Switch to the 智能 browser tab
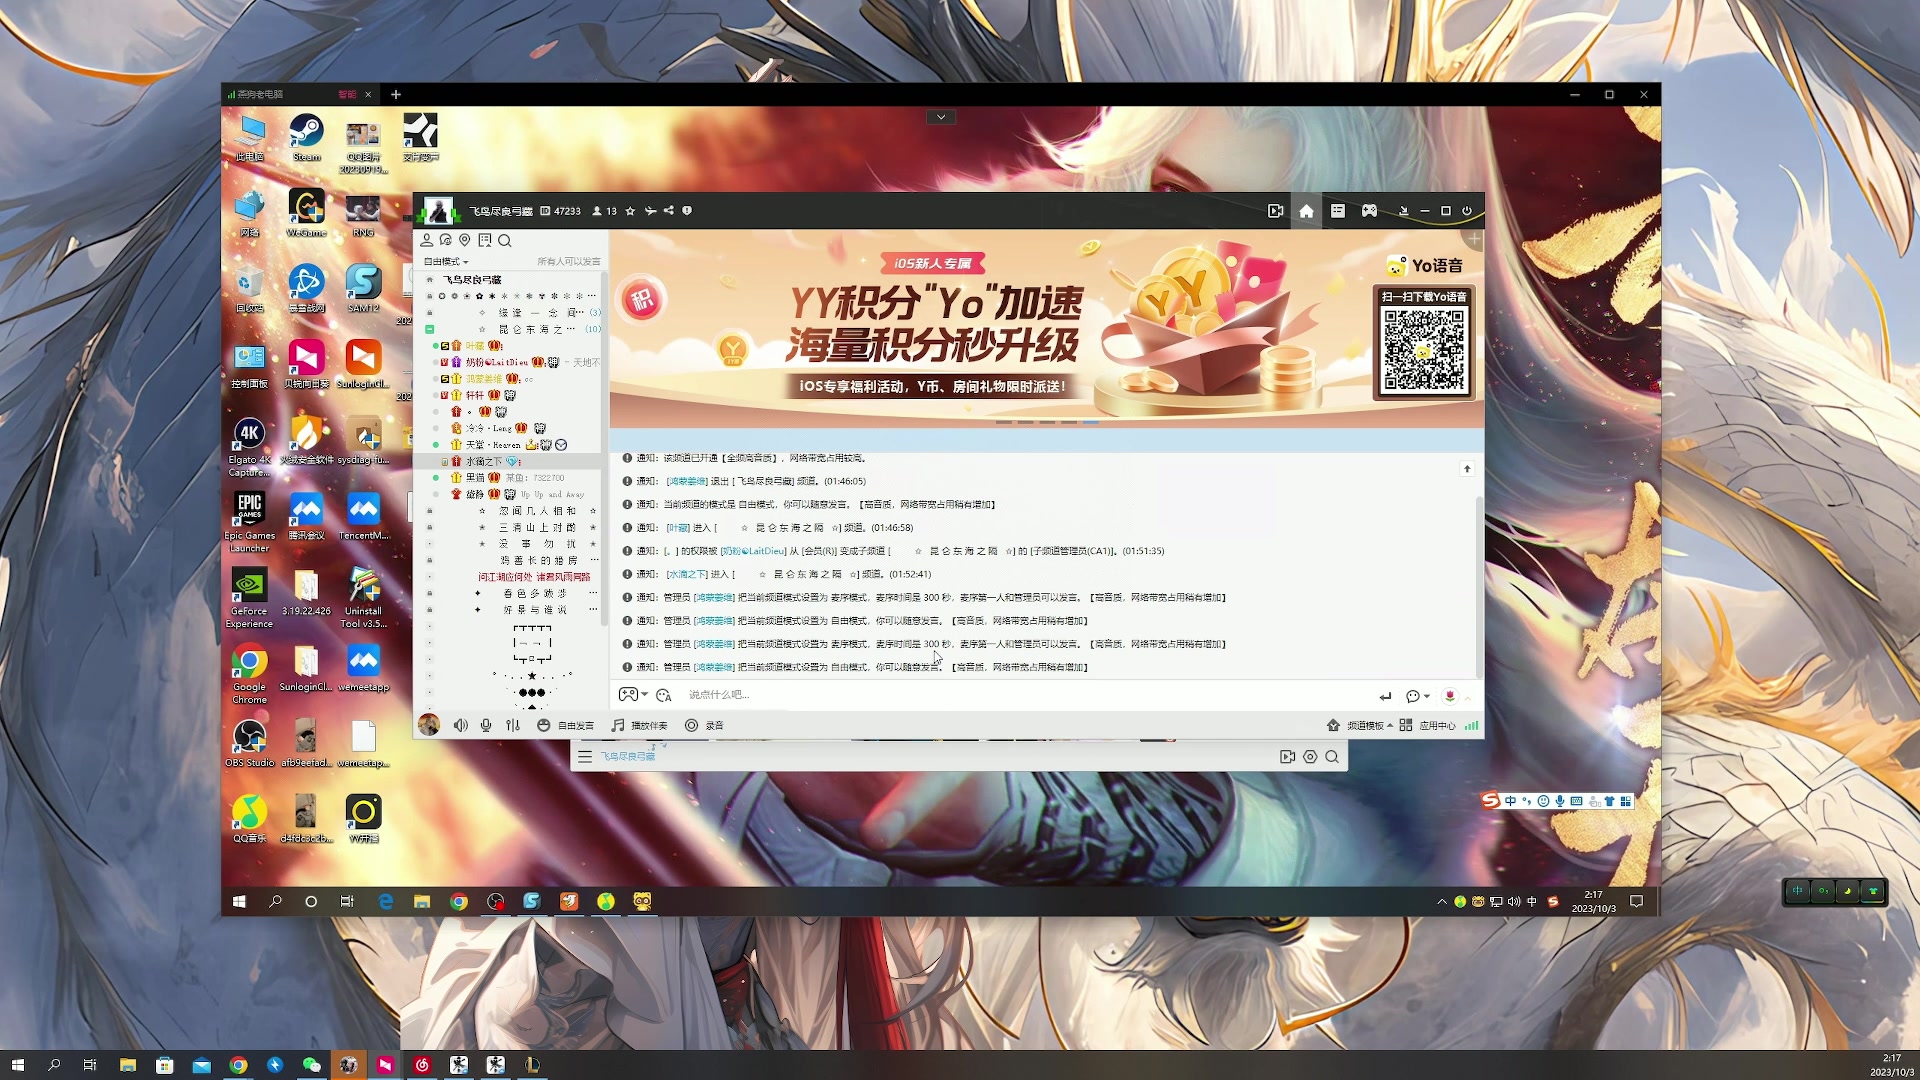The image size is (1920, 1080). point(348,93)
